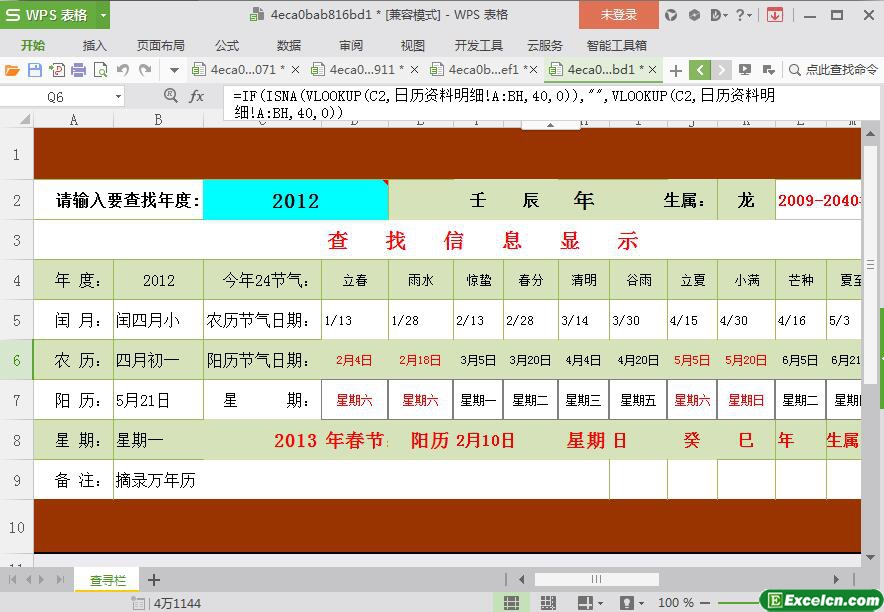This screenshot has height=612, width=884.
Task: Add a new document tab with plus
Action: point(676,70)
